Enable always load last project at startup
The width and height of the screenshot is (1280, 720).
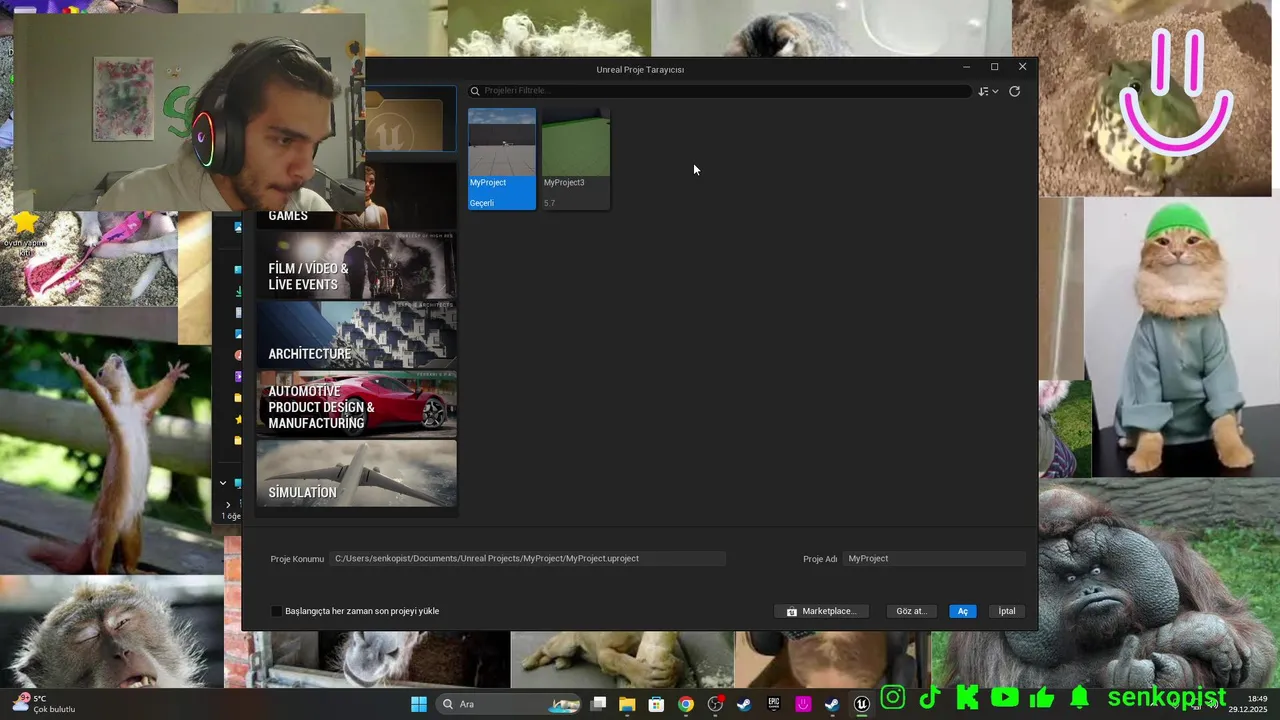click(x=277, y=611)
